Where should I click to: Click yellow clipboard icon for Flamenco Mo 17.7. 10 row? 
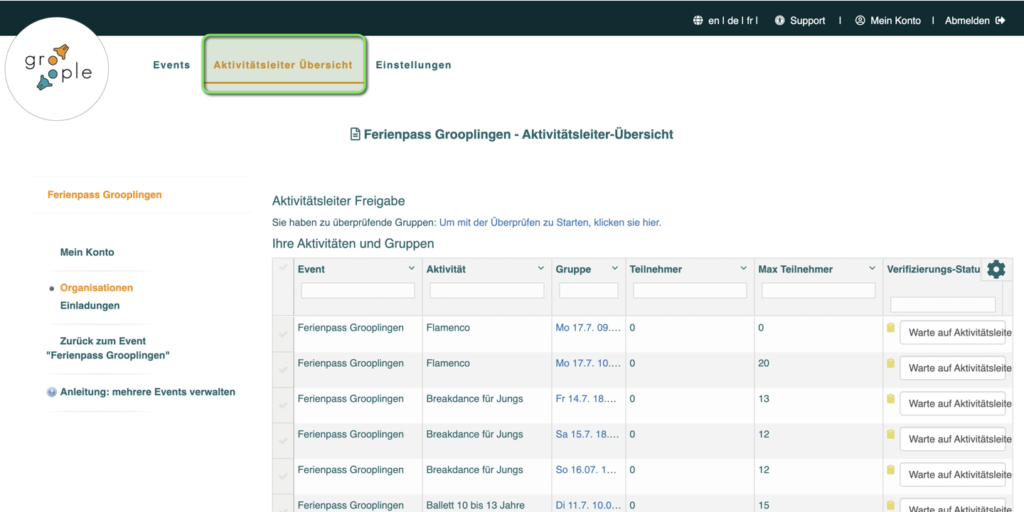point(890,363)
